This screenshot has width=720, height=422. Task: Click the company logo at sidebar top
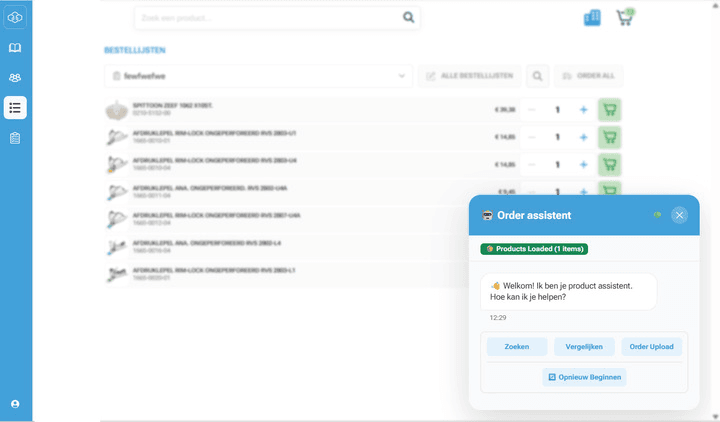(15, 17)
